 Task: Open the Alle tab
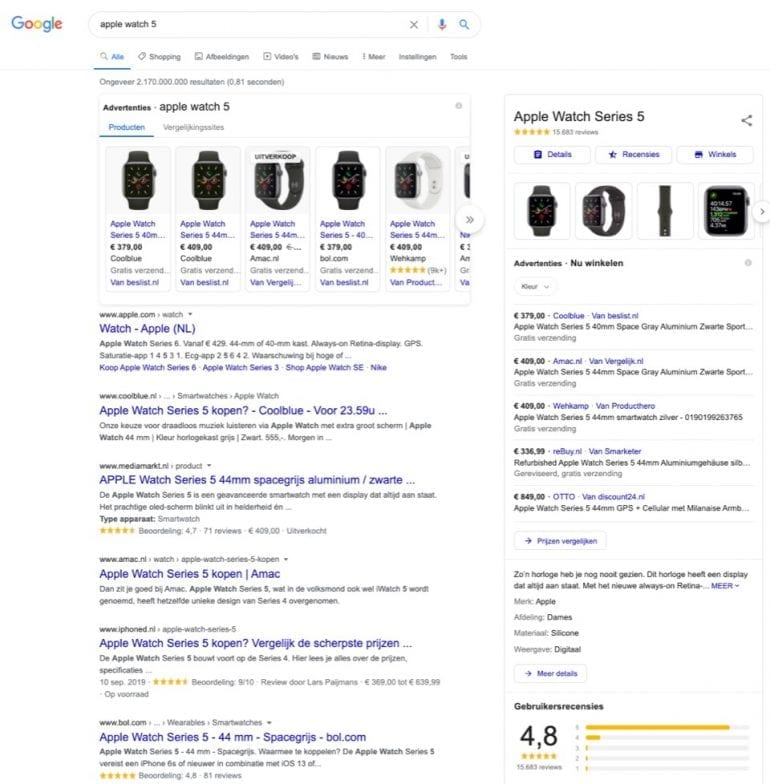point(112,56)
